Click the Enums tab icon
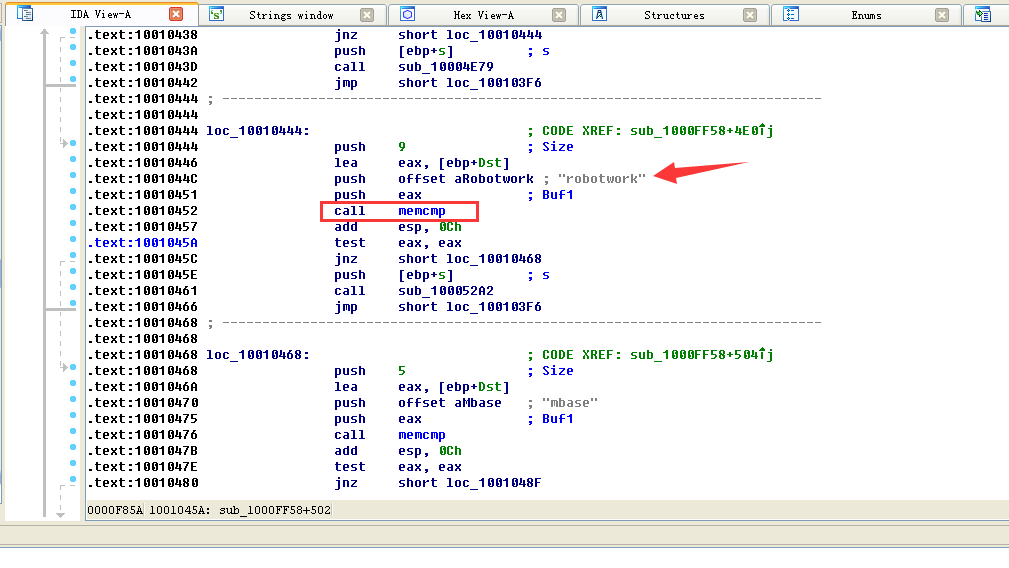 coord(791,14)
